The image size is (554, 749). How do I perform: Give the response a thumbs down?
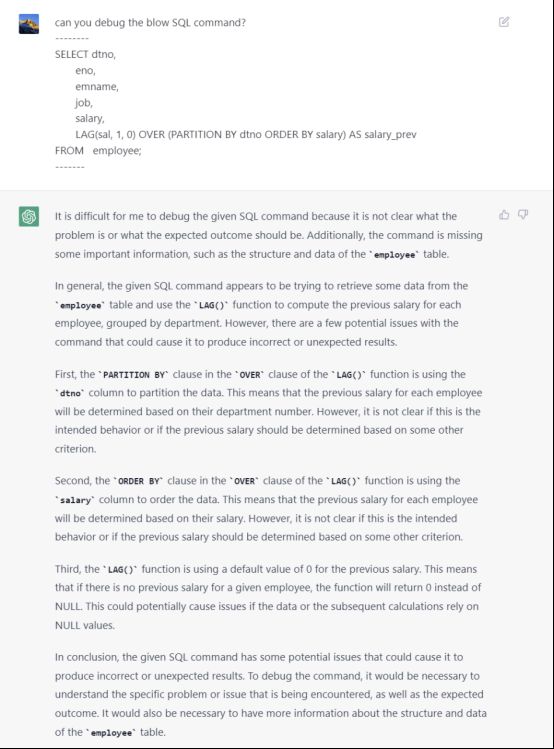pos(523,215)
